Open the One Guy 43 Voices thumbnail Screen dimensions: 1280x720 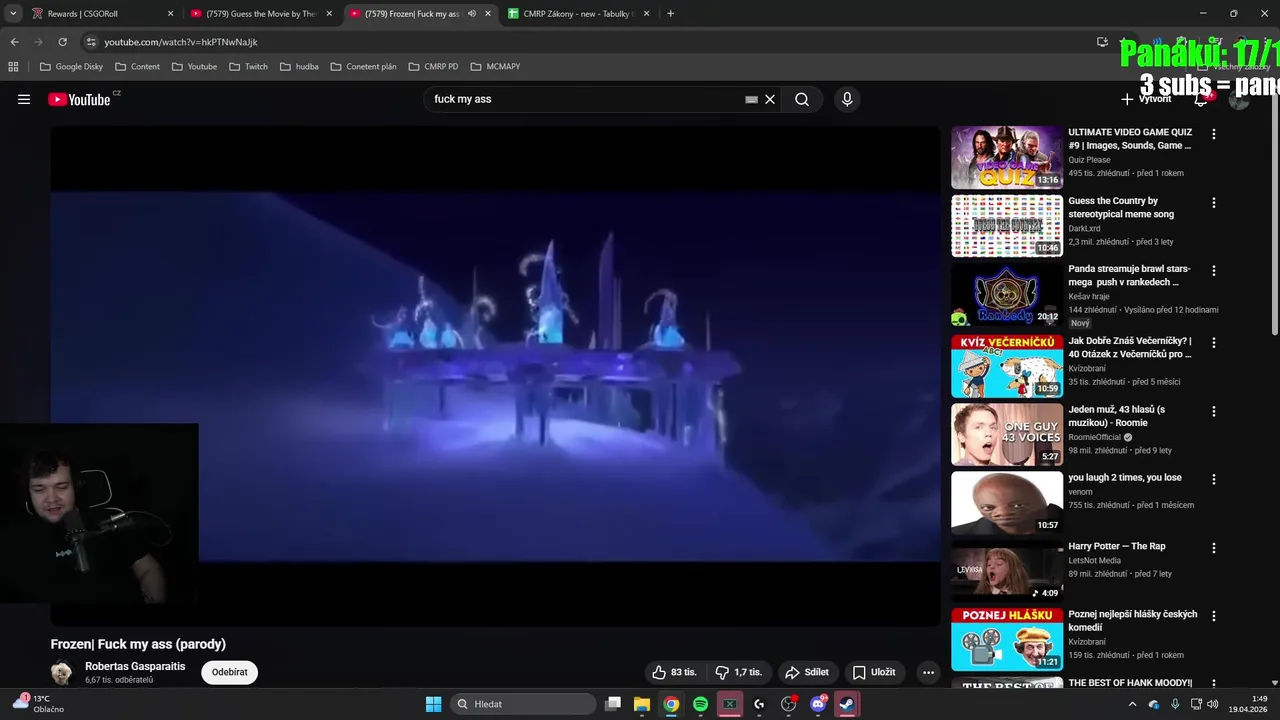tap(1007, 435)
